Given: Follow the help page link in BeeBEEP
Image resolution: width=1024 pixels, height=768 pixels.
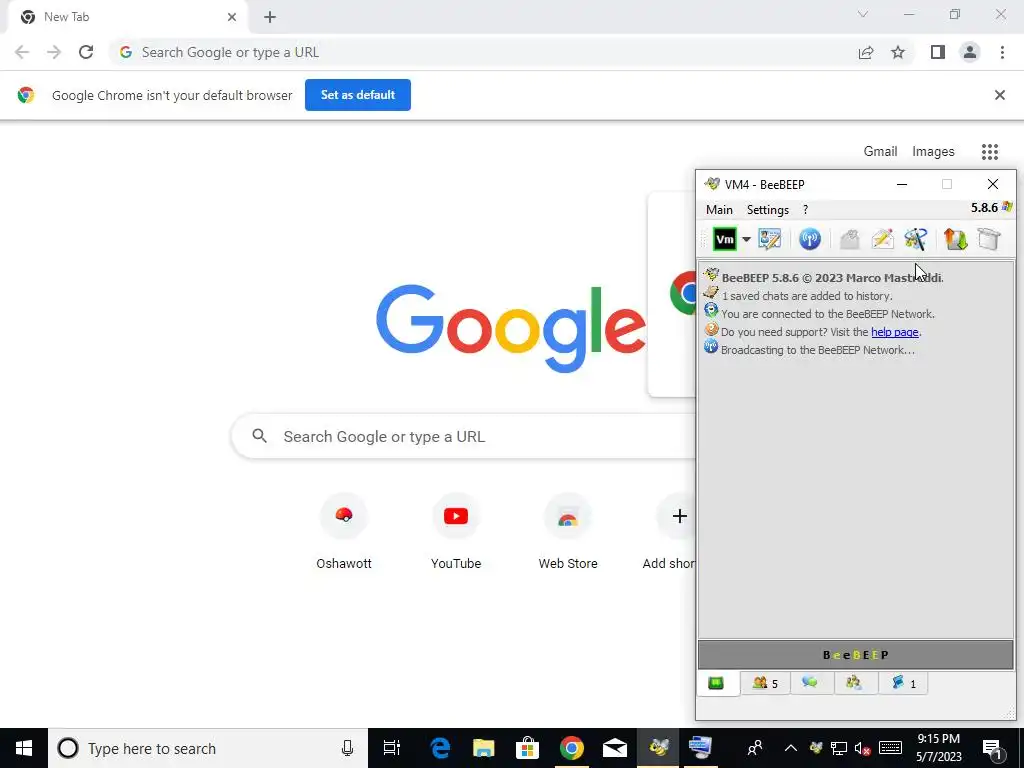Looking at the screenshot, I should pos(895,332).
